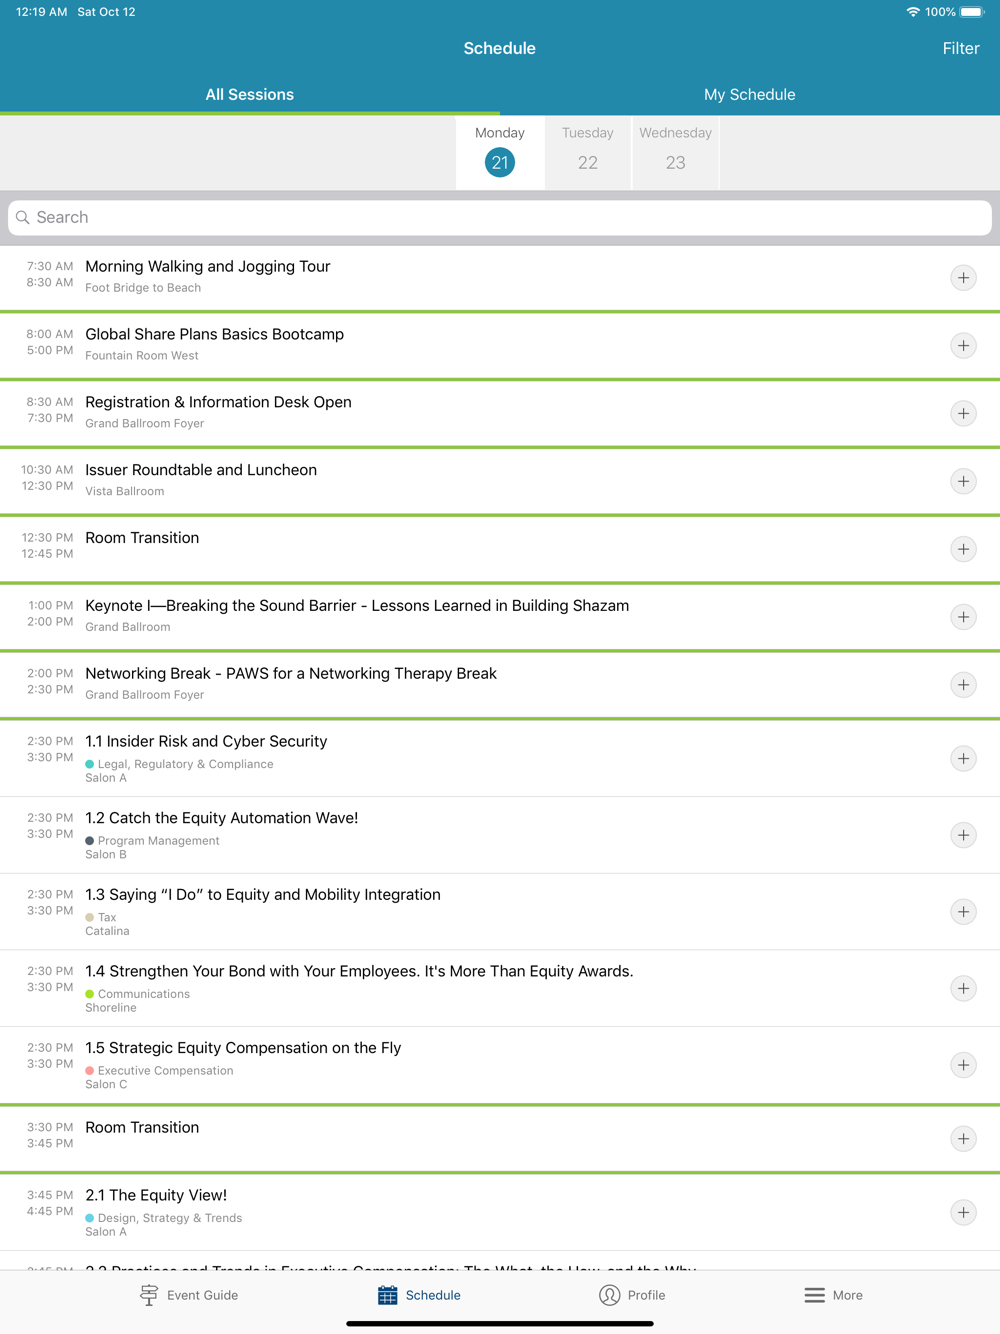Tap the Event Guide signpost icon

click(x=149, y=1295)
